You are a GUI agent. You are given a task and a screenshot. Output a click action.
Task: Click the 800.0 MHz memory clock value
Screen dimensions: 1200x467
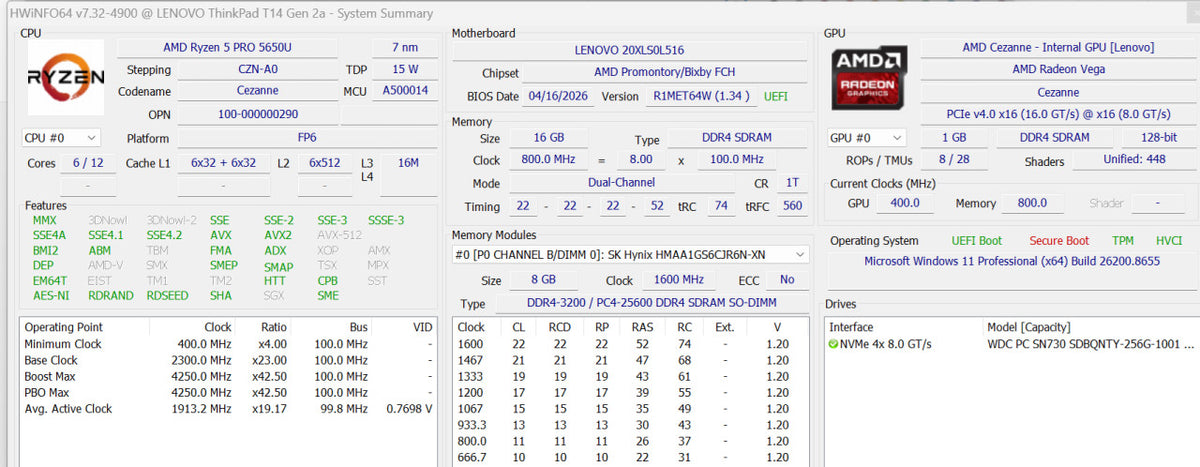(551, 160)
